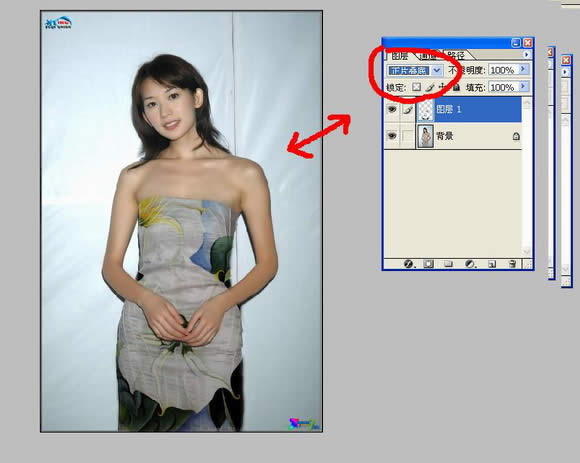Toggle lock position icon

442,87
